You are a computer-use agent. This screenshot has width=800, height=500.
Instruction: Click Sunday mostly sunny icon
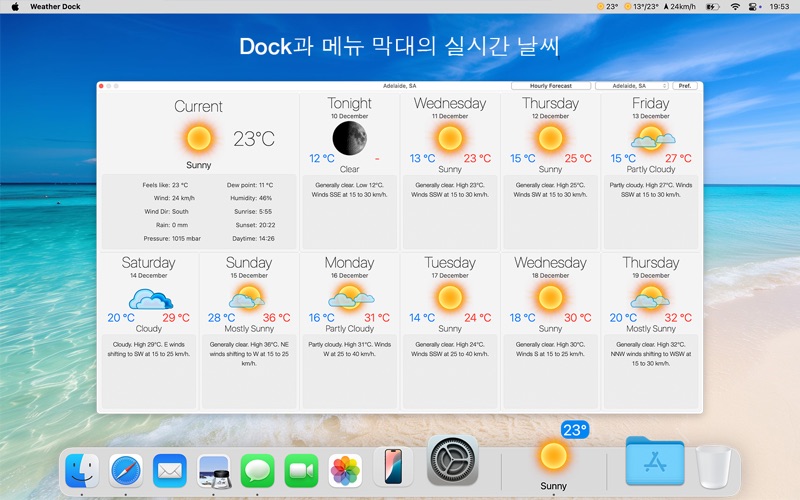[247, 297]
